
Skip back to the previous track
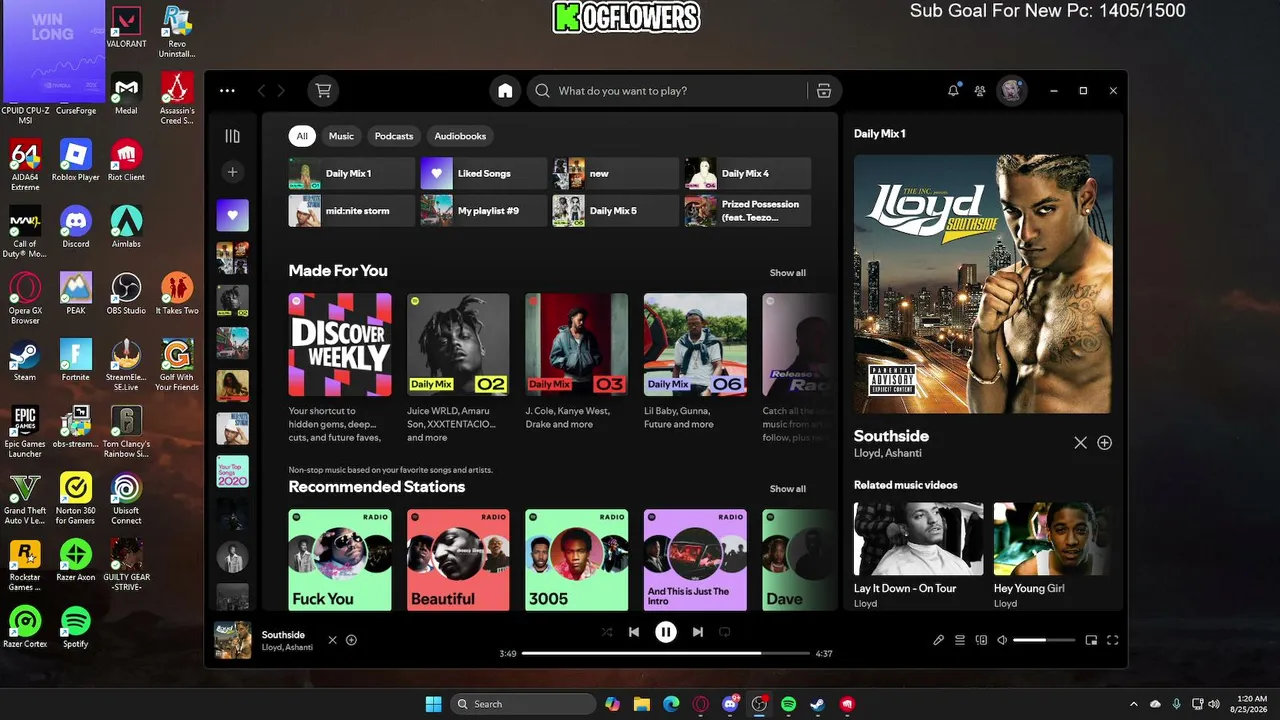[634, 632]
